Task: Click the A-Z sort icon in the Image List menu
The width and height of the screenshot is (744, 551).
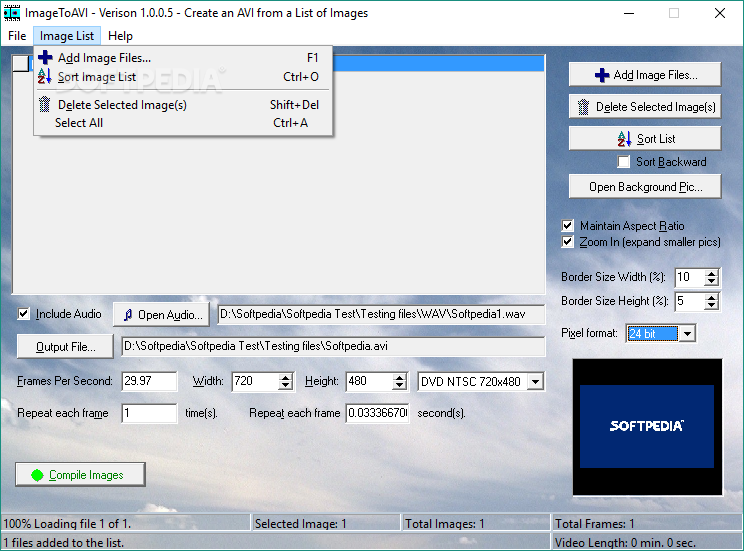Action: [45, 76]
